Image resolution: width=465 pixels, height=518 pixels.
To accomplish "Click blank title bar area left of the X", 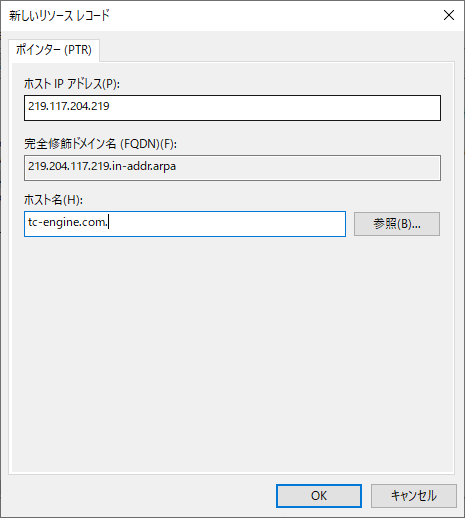I will coord(273,16).
